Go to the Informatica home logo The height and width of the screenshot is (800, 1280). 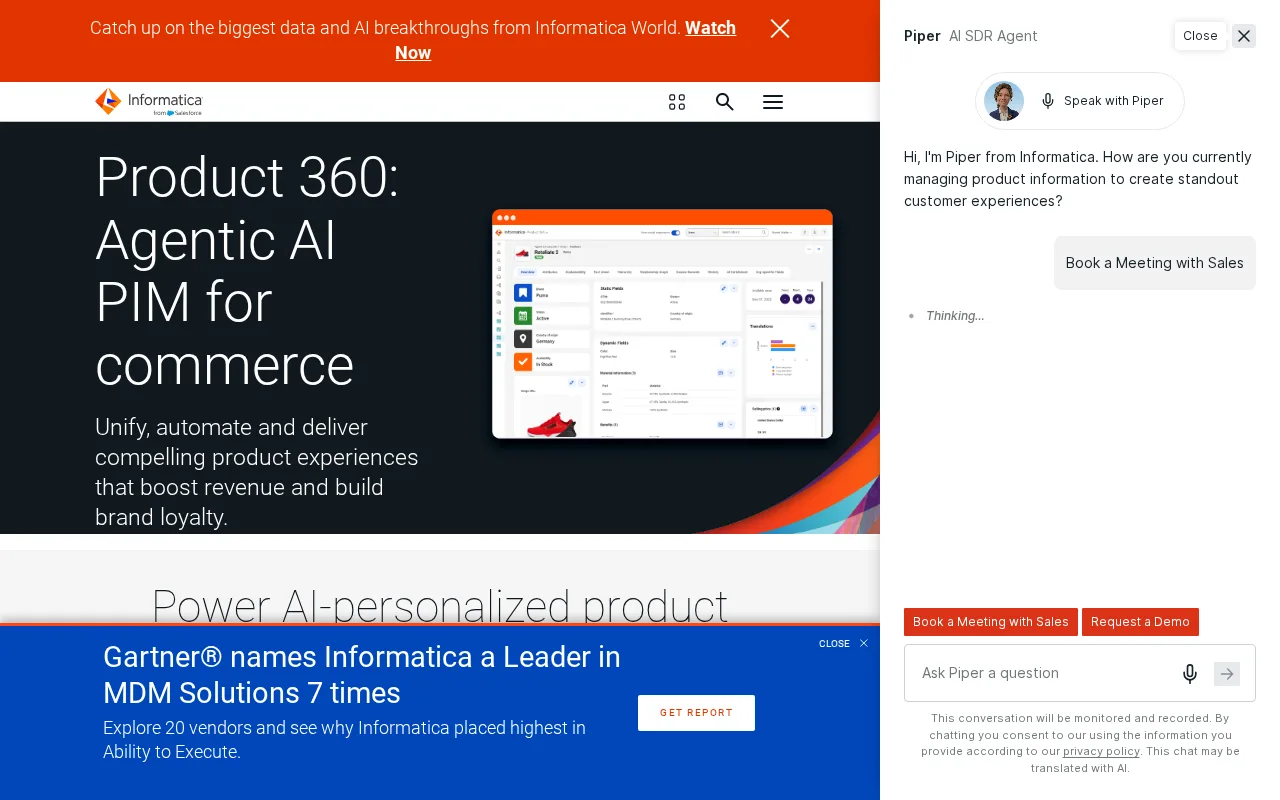point(148,101)
